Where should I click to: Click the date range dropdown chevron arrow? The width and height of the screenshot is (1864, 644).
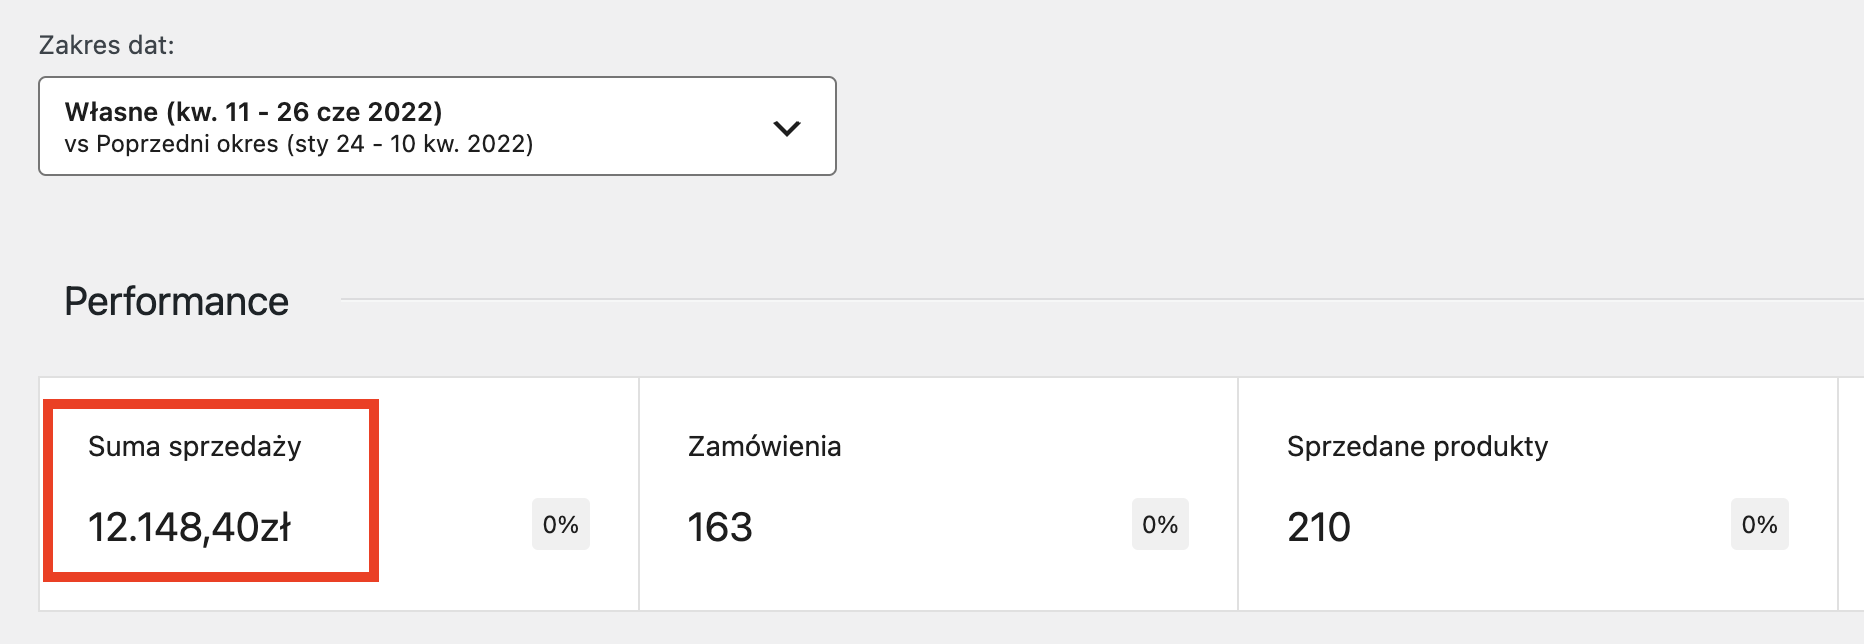[787, 128]
